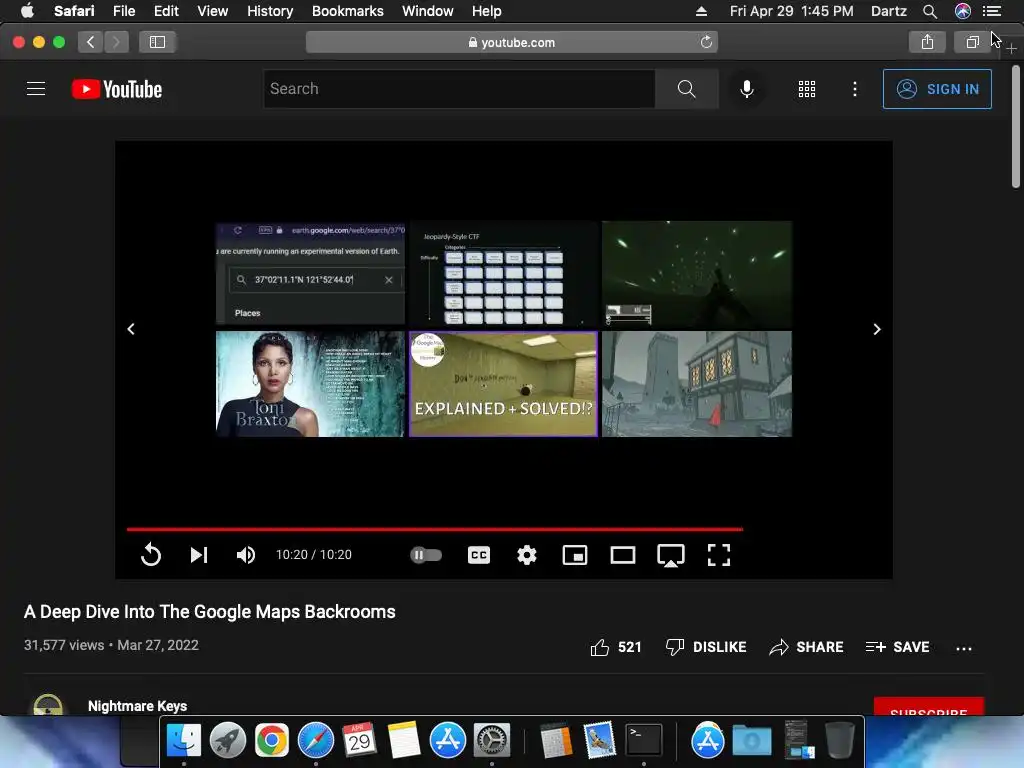Open System Preferences from the Dock
The height and width of the screenshot is (768, 1024).
491,740
